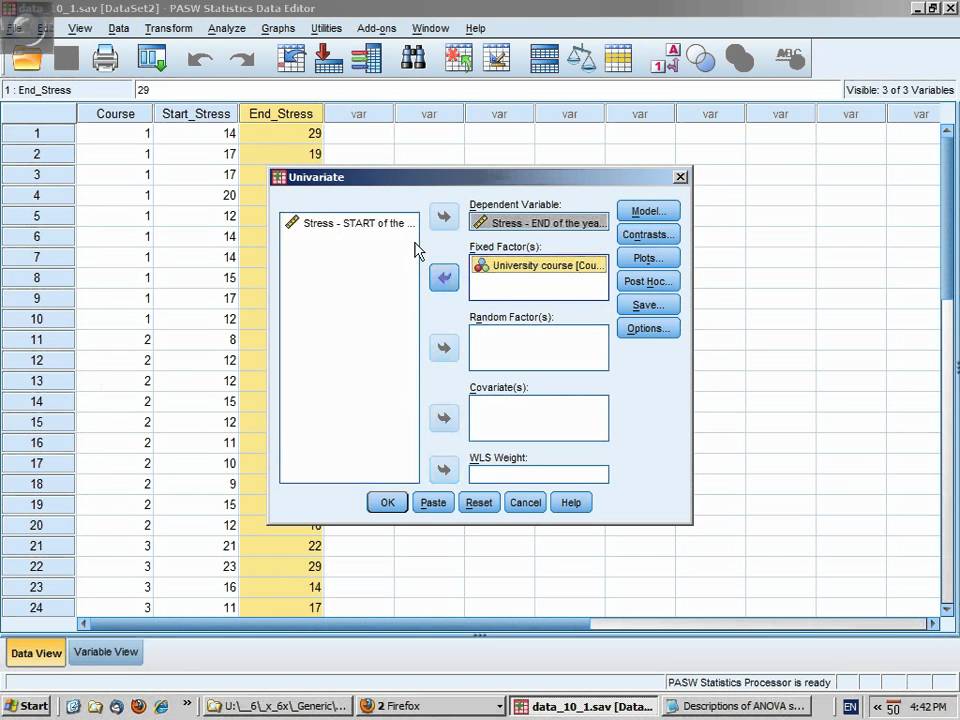Click the Contrasts... button
Image resolution: width=960 pixels, height=720 pixels.
pos(648,234)
